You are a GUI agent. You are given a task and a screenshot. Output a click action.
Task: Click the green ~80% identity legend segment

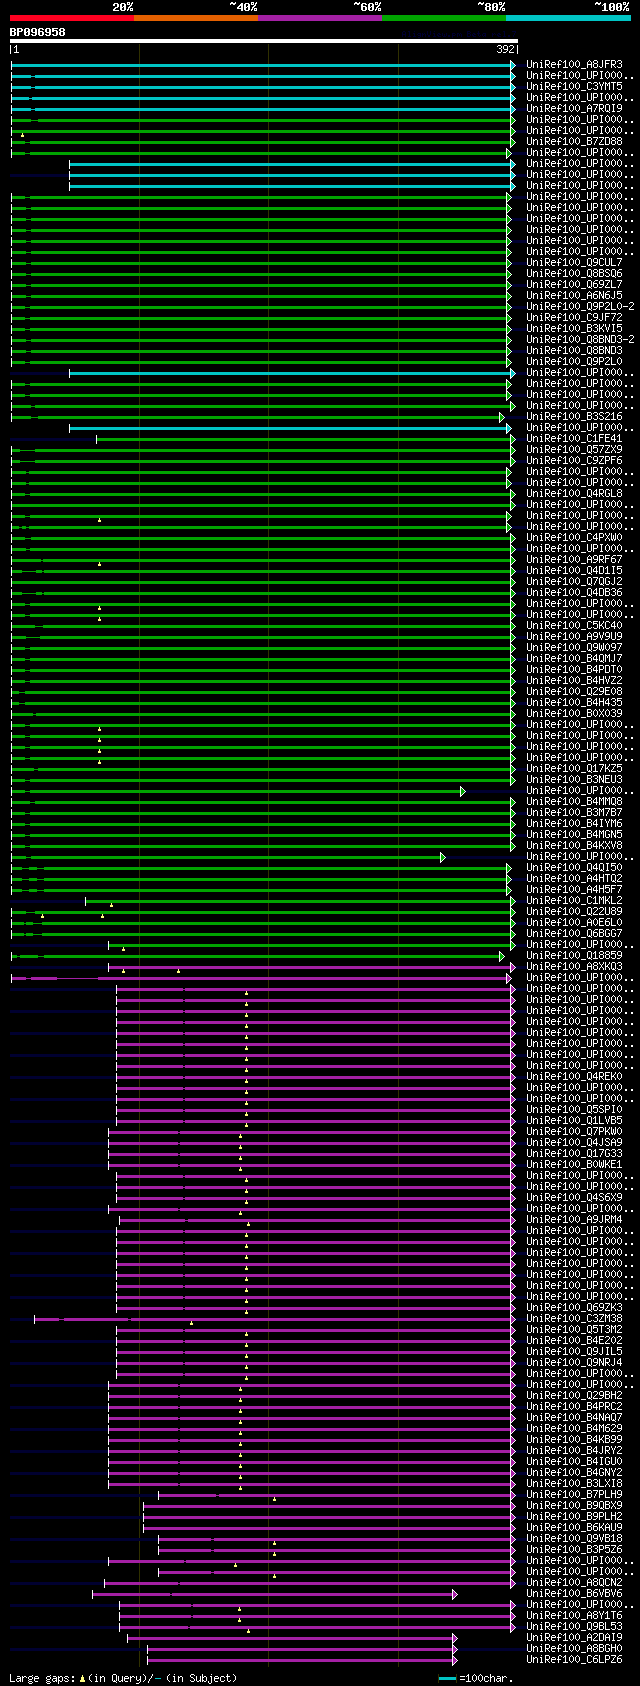pos(444,18)
